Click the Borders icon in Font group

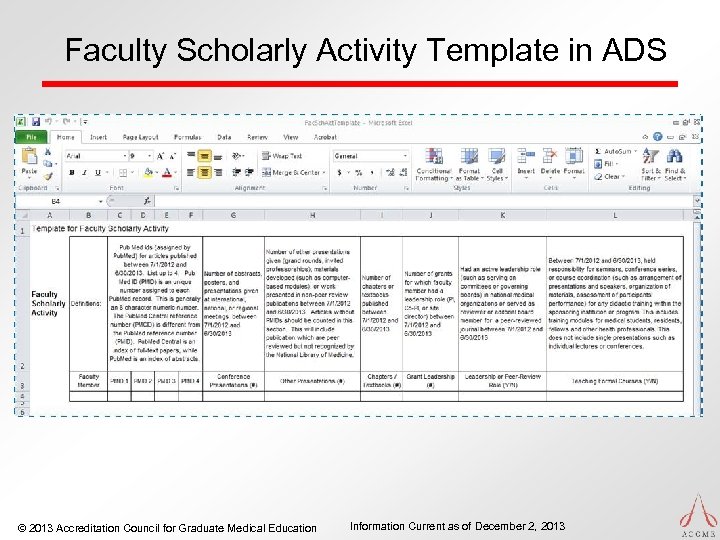click(x=123, y=173)
